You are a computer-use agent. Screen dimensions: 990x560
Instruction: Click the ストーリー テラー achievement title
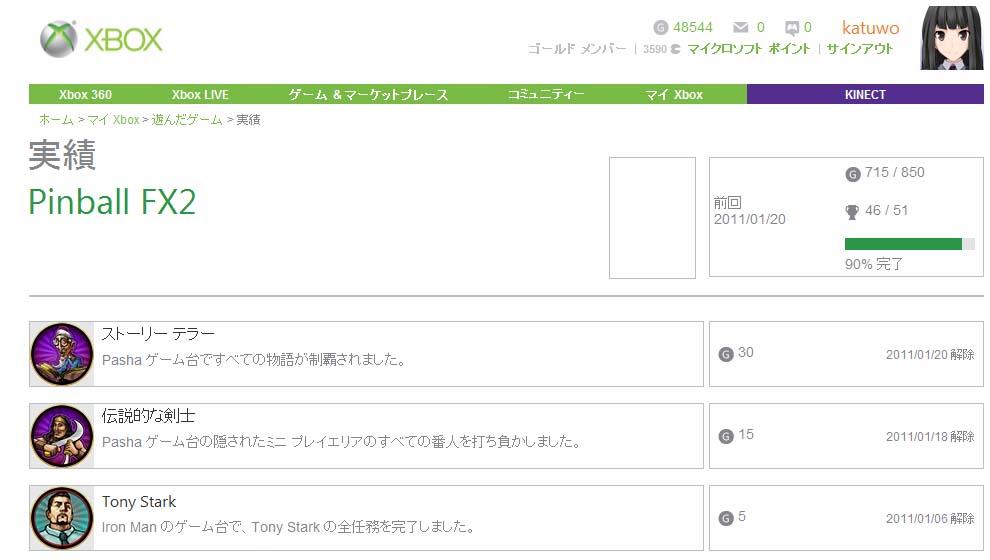tap(158, 333)
